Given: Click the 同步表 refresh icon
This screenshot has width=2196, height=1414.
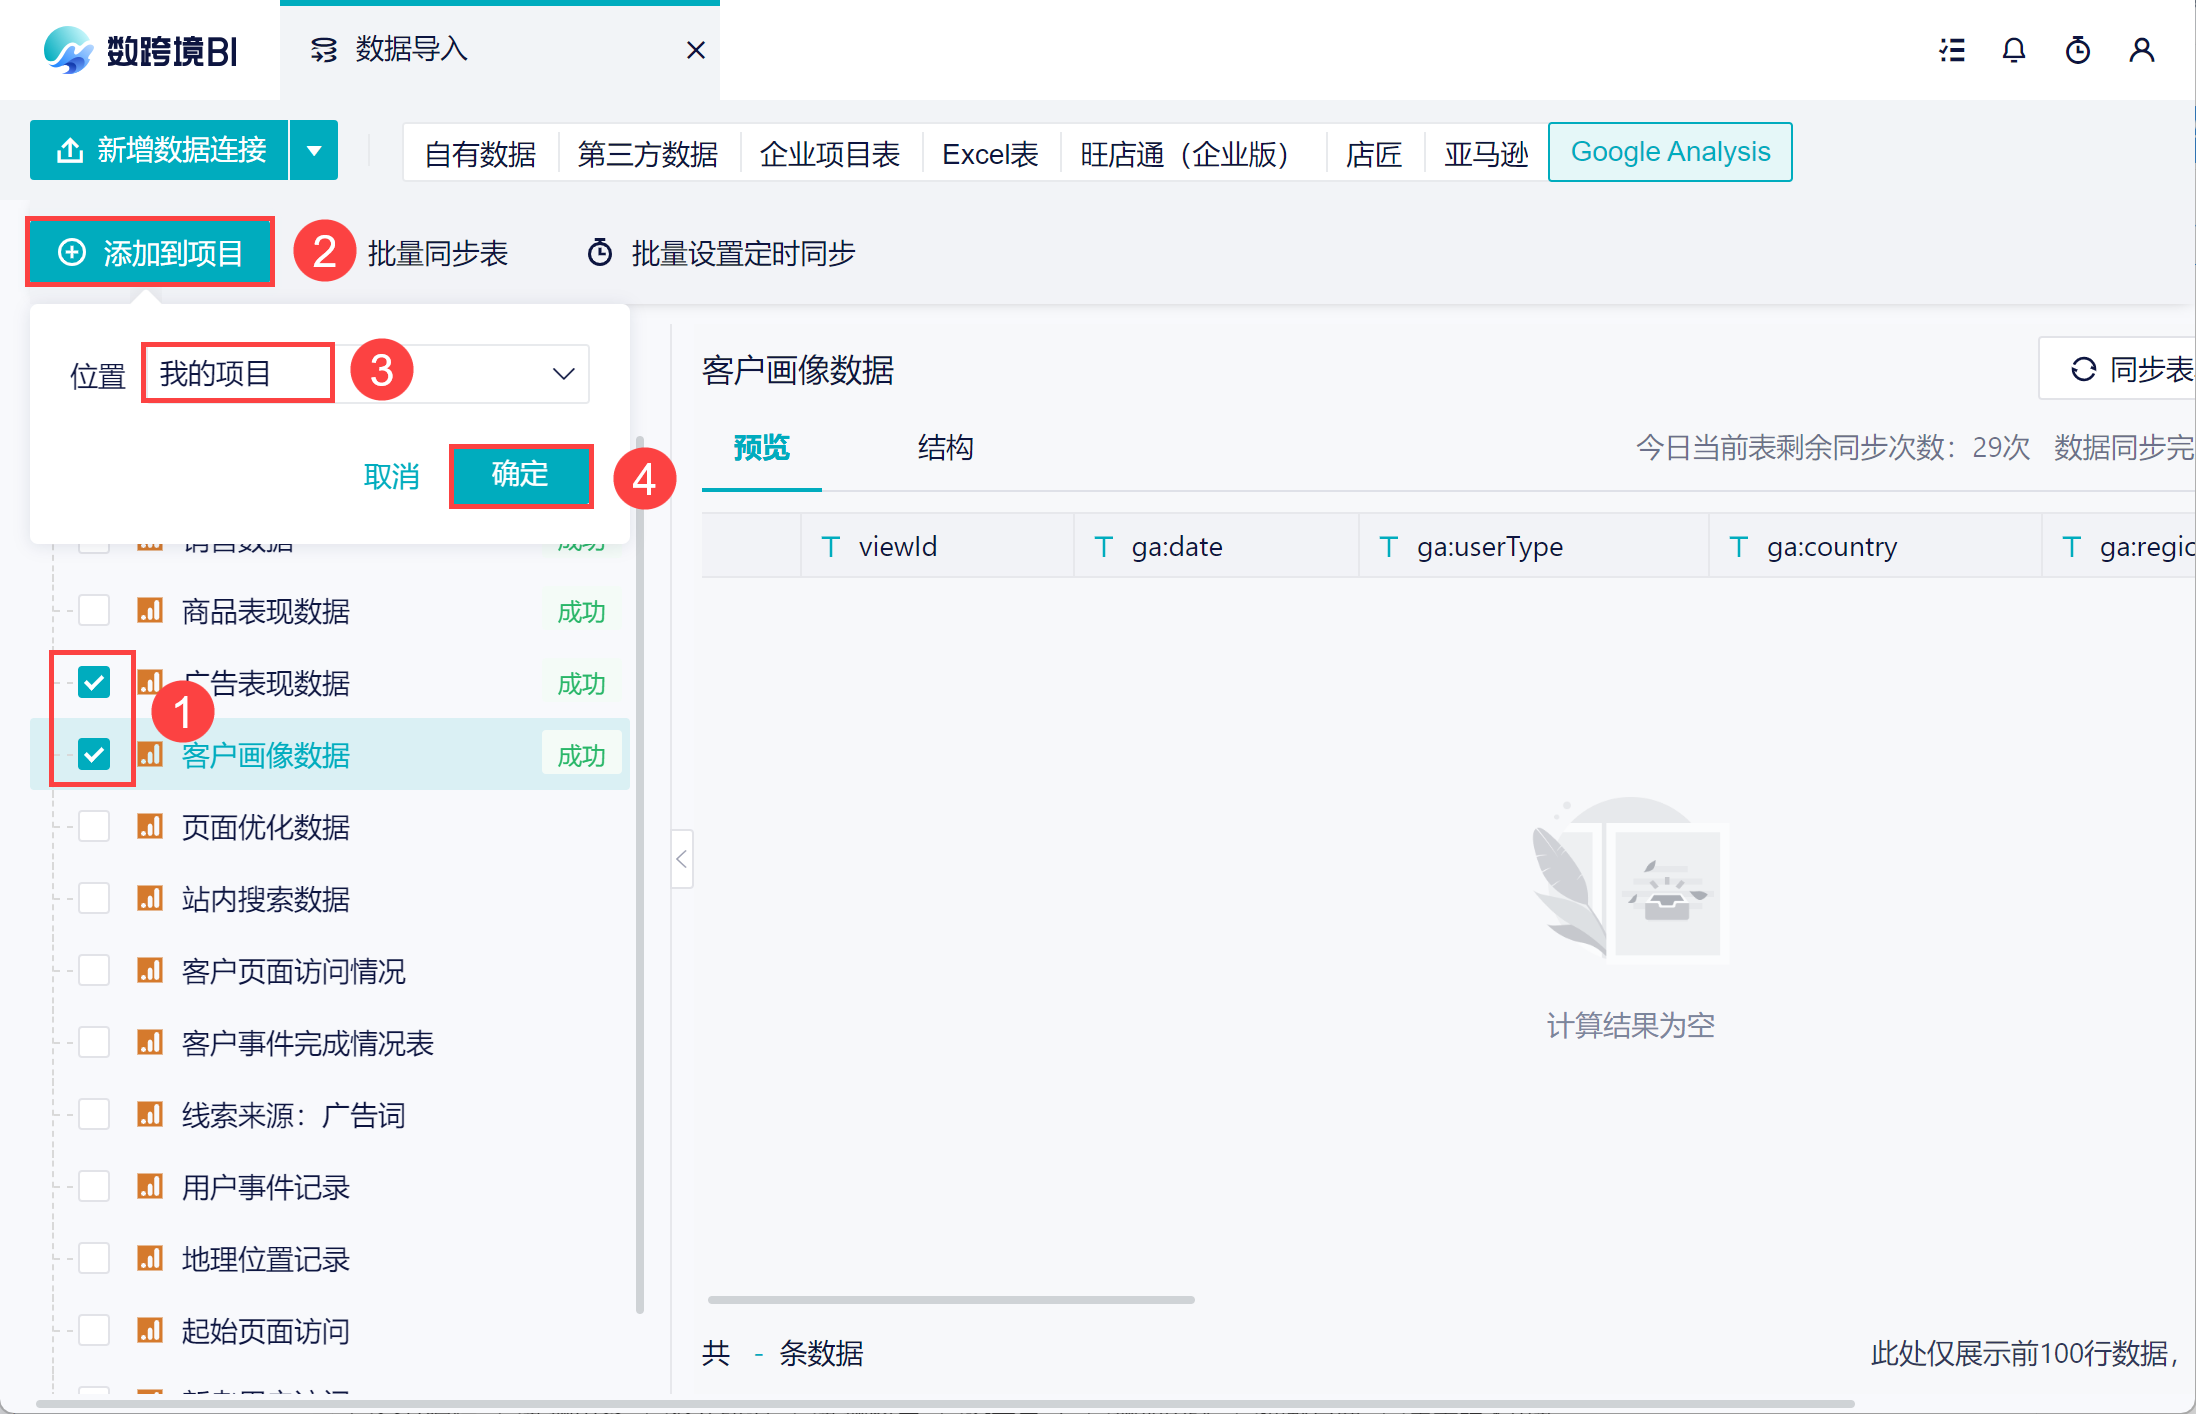Looking at the screenshot, I should [2083, 370].
